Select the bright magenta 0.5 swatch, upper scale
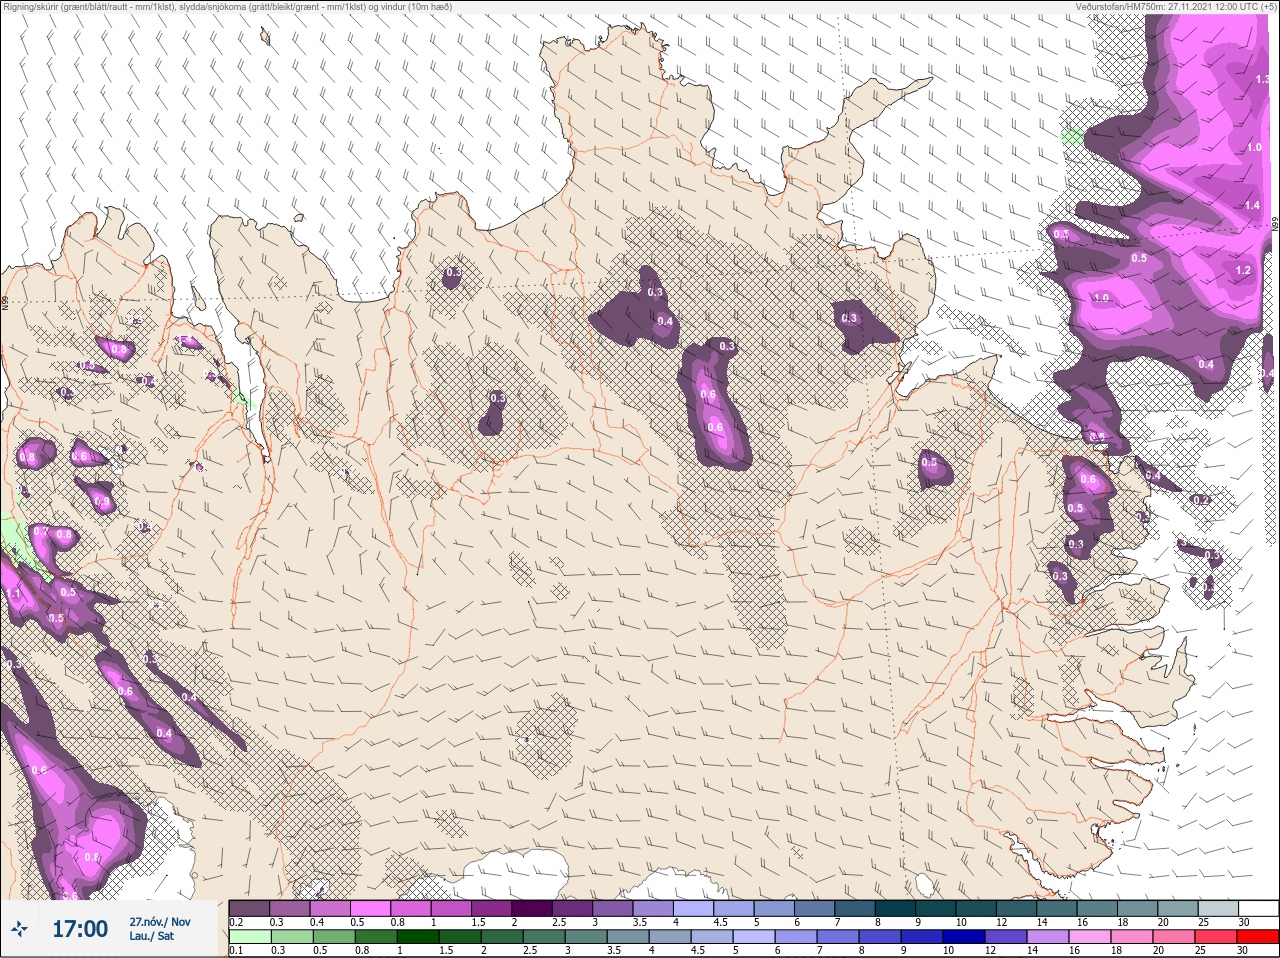Viewport: 1280px width, 958px height. click(370, 908)
